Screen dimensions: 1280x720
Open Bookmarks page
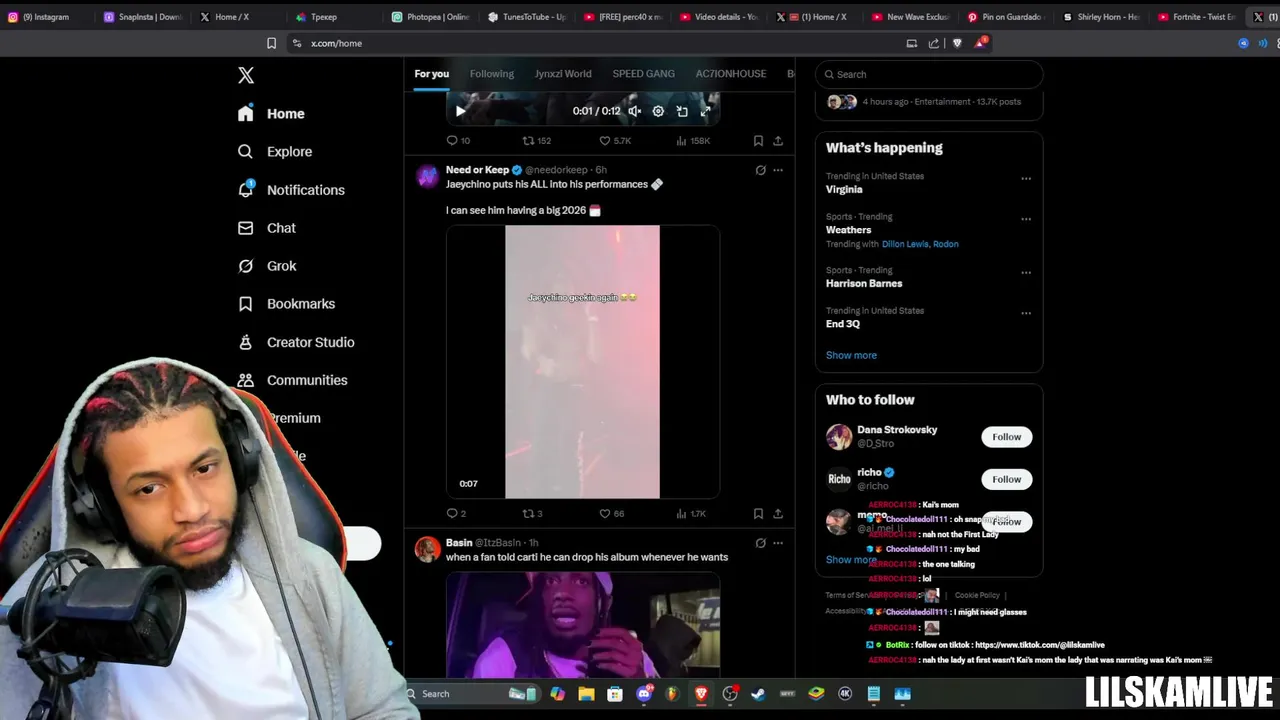(286, 304)
